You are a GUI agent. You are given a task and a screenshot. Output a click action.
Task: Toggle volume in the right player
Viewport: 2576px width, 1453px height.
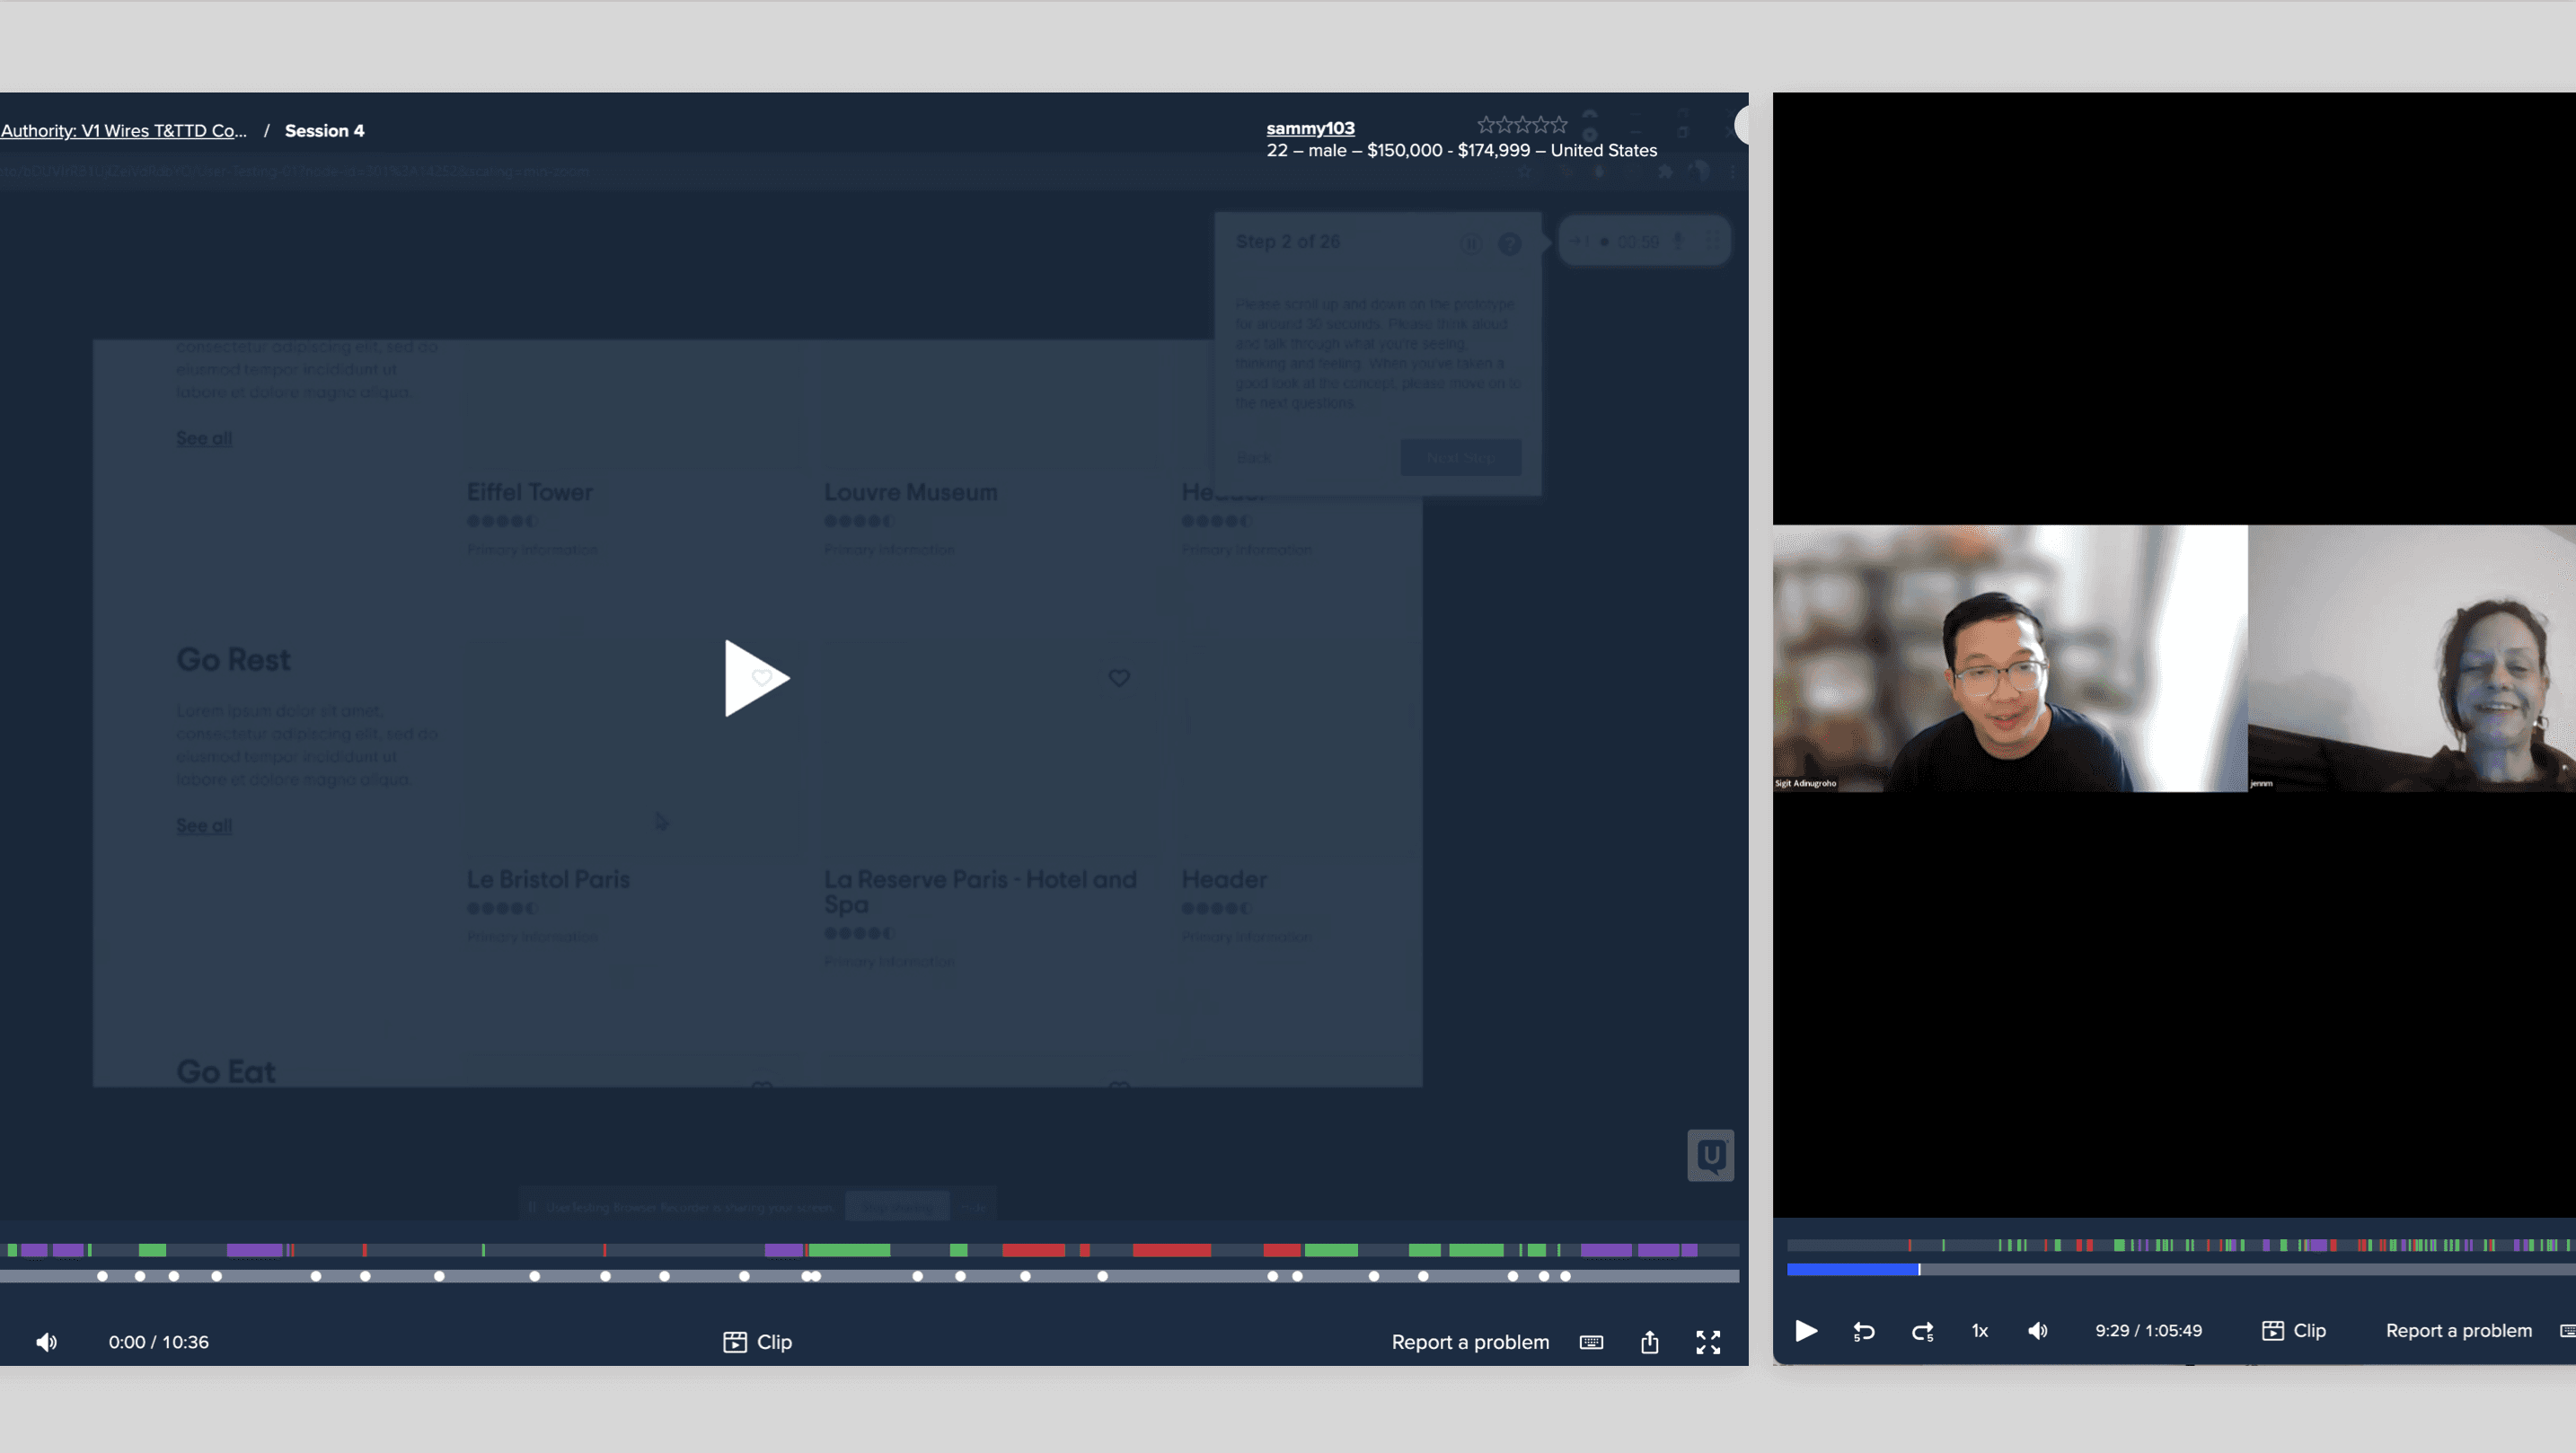[2037, 1331]
